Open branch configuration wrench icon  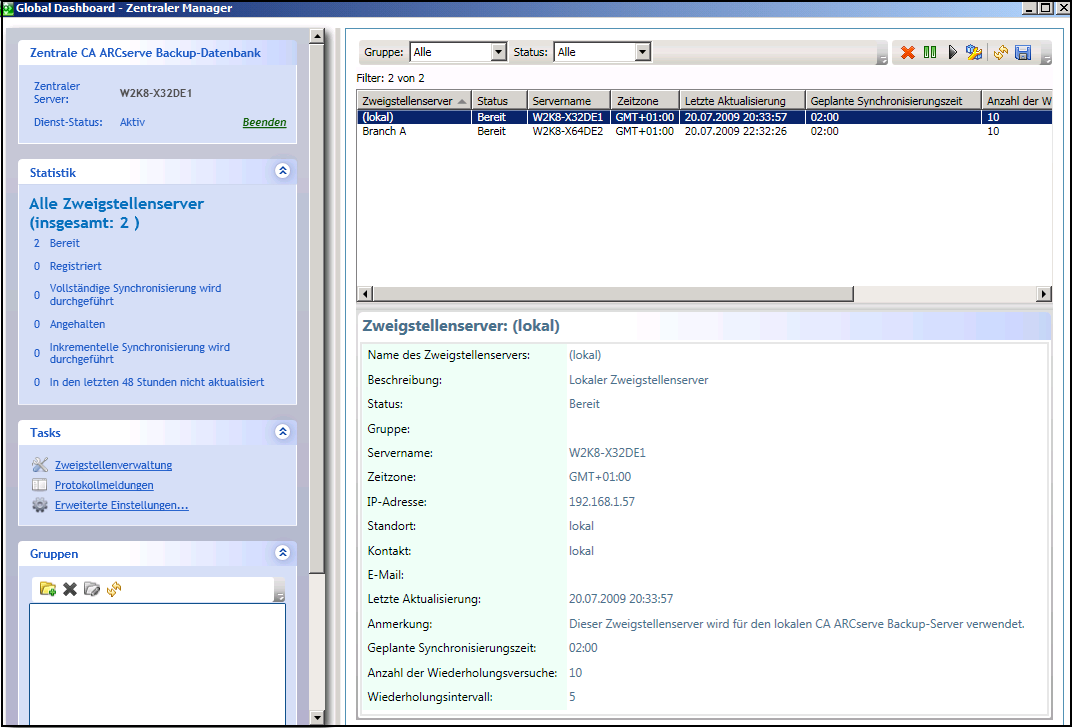pyautogui.click(x=973, y=52)
